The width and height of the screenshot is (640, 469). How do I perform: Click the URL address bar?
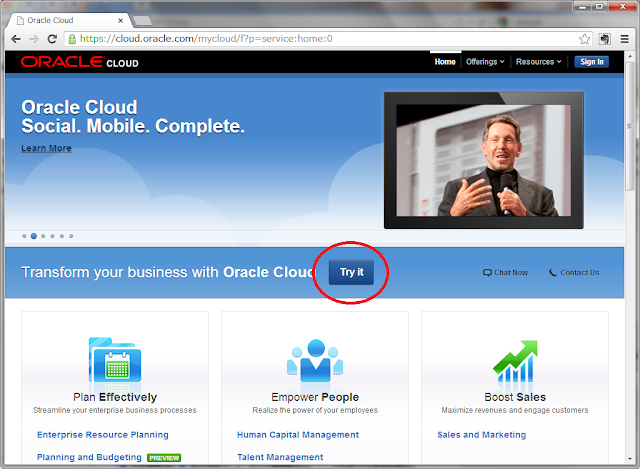coord(327,39)
